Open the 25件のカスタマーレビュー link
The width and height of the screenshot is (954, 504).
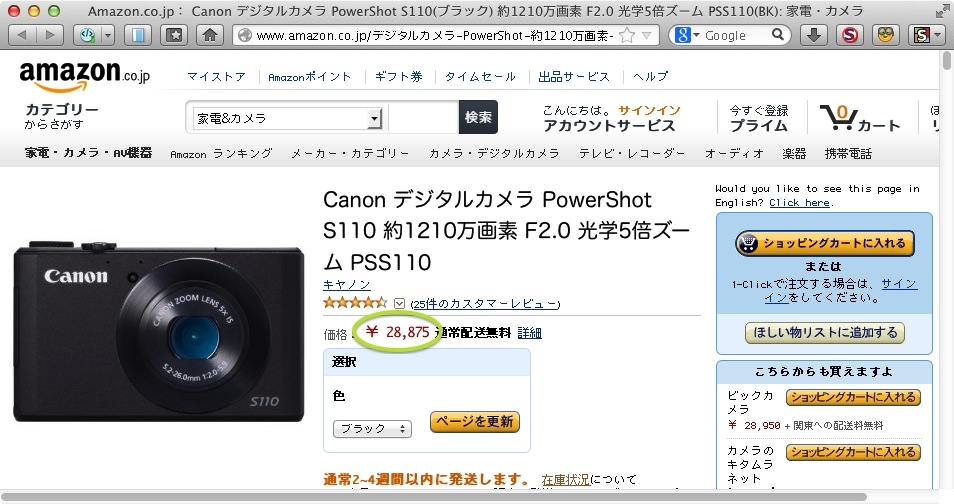point(485,303)
